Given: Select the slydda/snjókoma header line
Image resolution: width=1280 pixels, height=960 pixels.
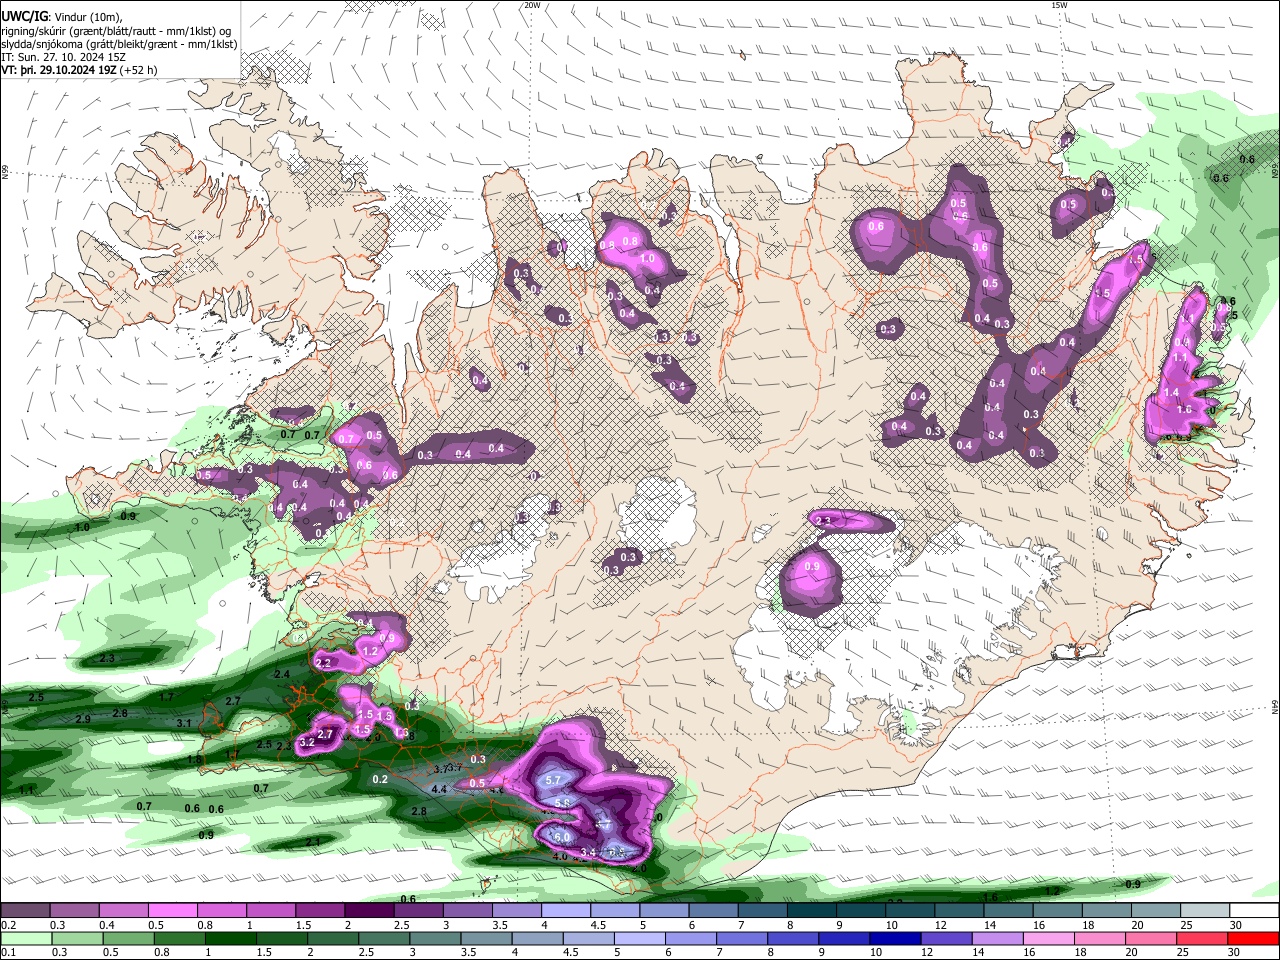Looking at the screenshot, I should point(119,44).
